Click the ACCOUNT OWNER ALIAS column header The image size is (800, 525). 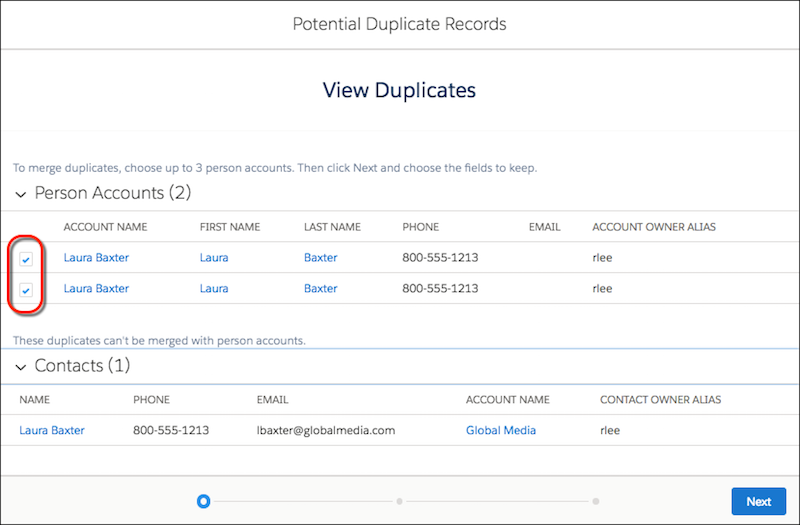pyautogui.click(x=654, y=227)
